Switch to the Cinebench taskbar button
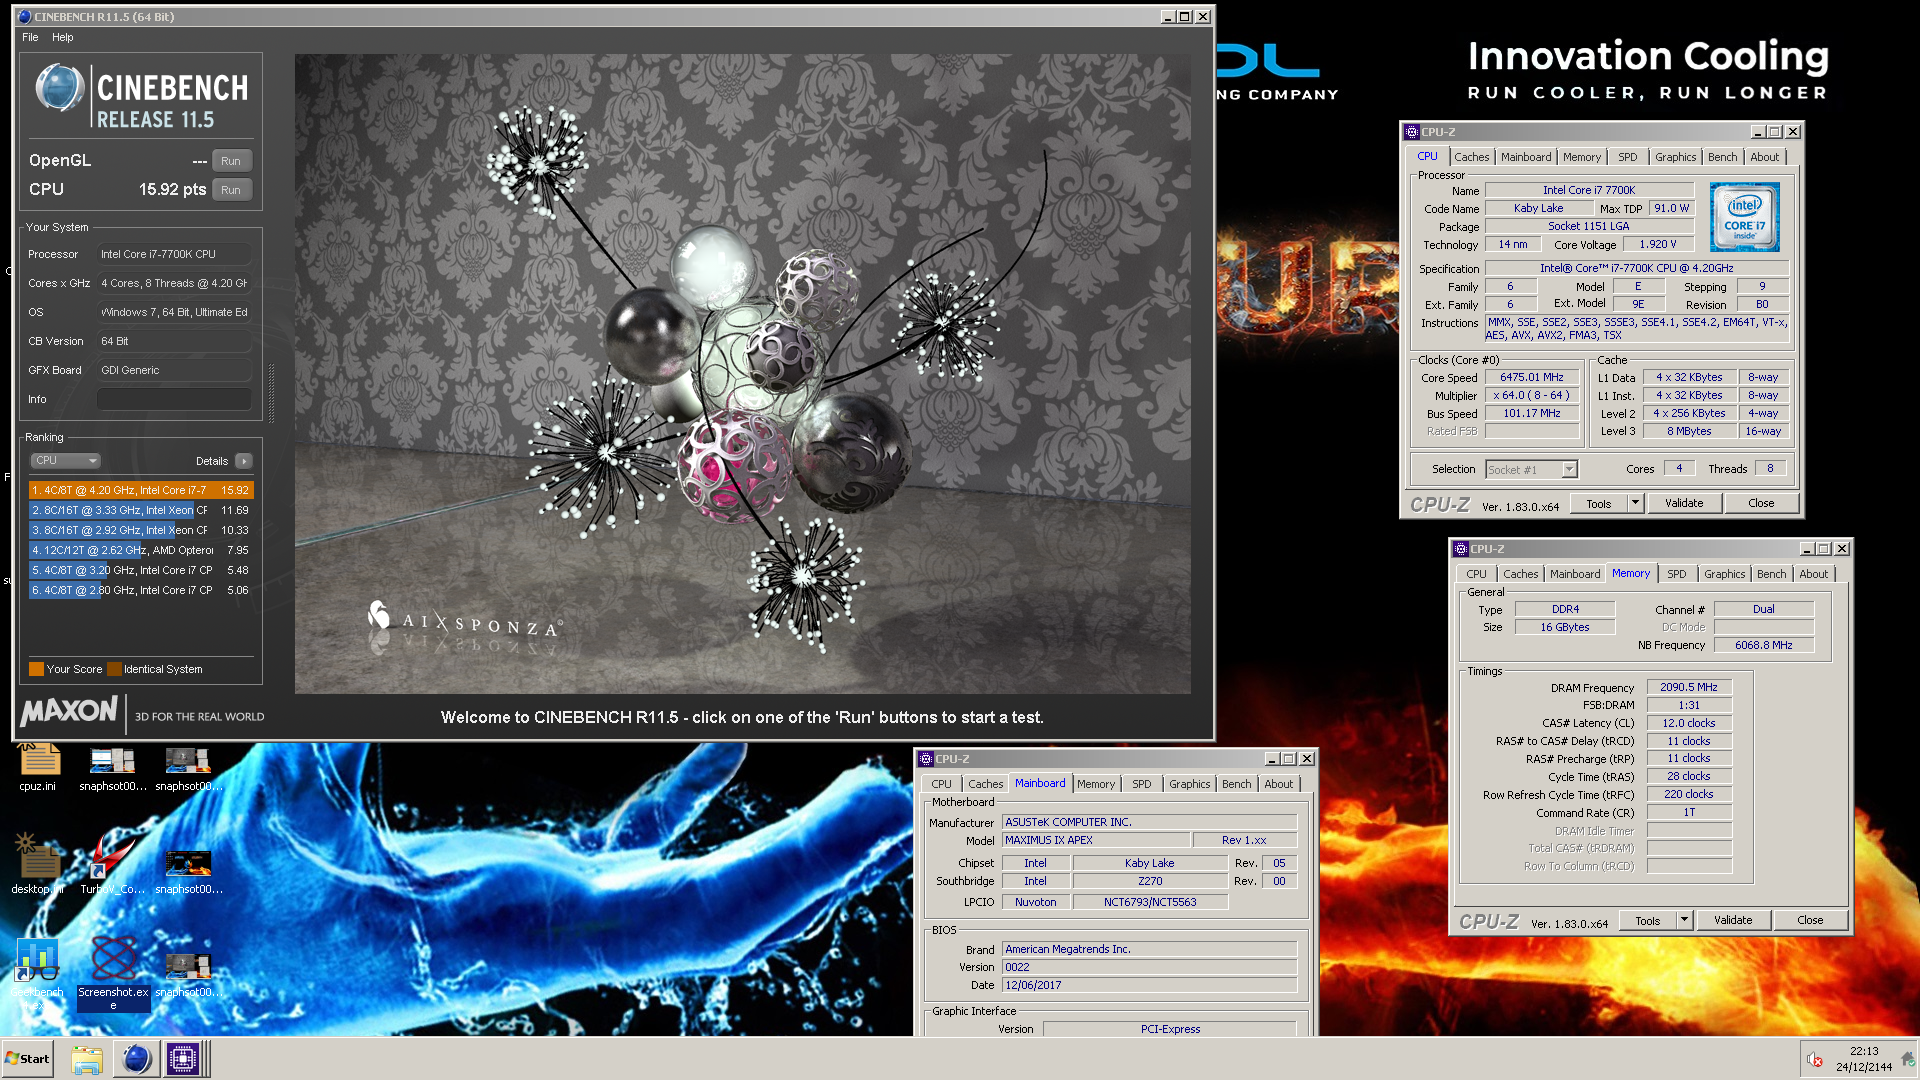The height and width of the screenshot is (1080, 1920). pyautogui.click(x=136, y=1059)
